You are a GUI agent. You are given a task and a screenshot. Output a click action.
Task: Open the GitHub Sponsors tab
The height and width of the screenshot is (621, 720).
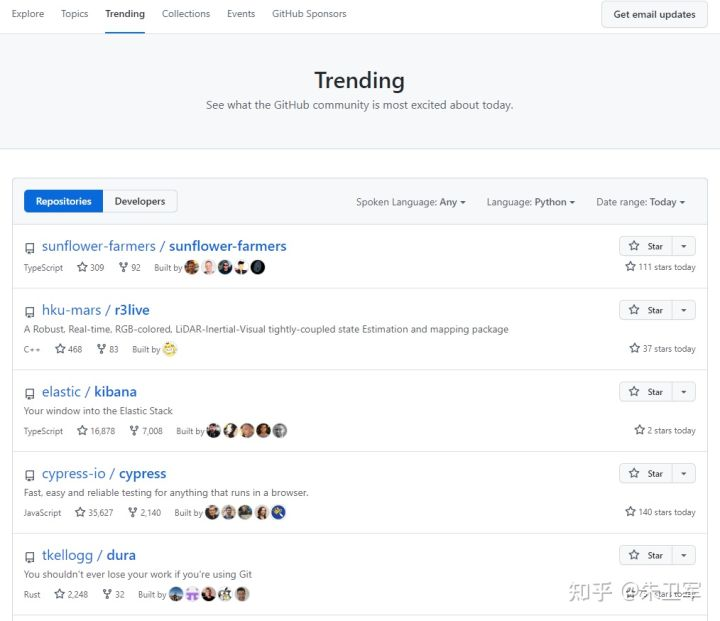(x=309, y=14)
